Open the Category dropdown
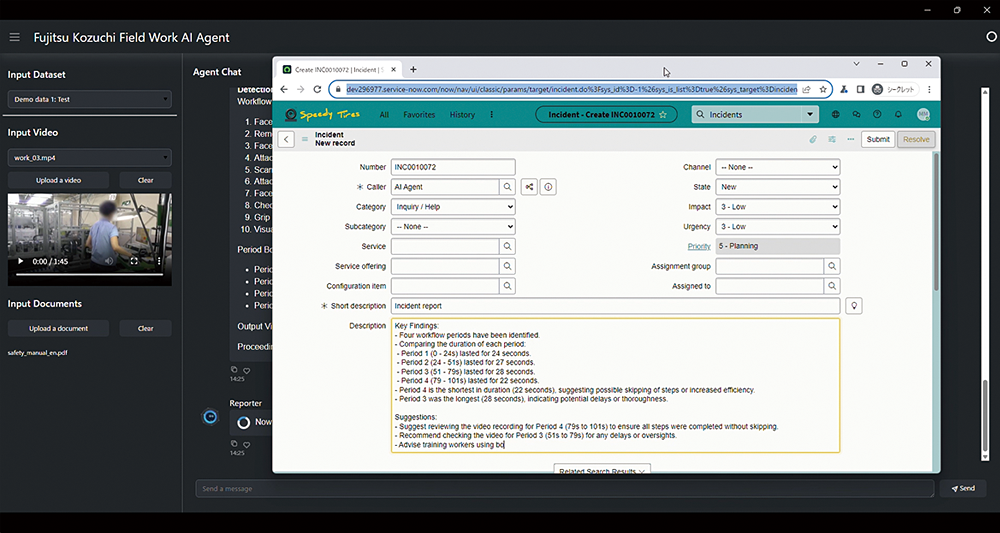 (x=453, y=207)
